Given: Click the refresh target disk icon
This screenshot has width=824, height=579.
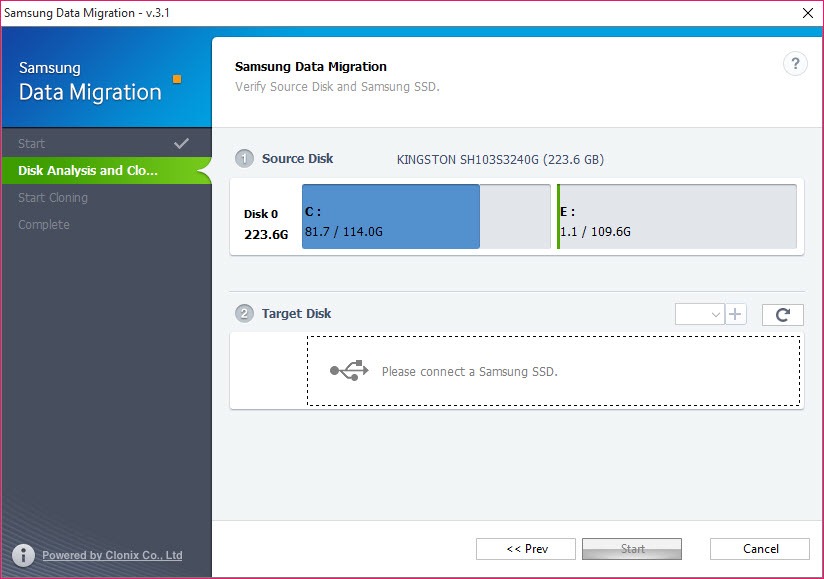Looking at the screenshot, I should [782, 315].
